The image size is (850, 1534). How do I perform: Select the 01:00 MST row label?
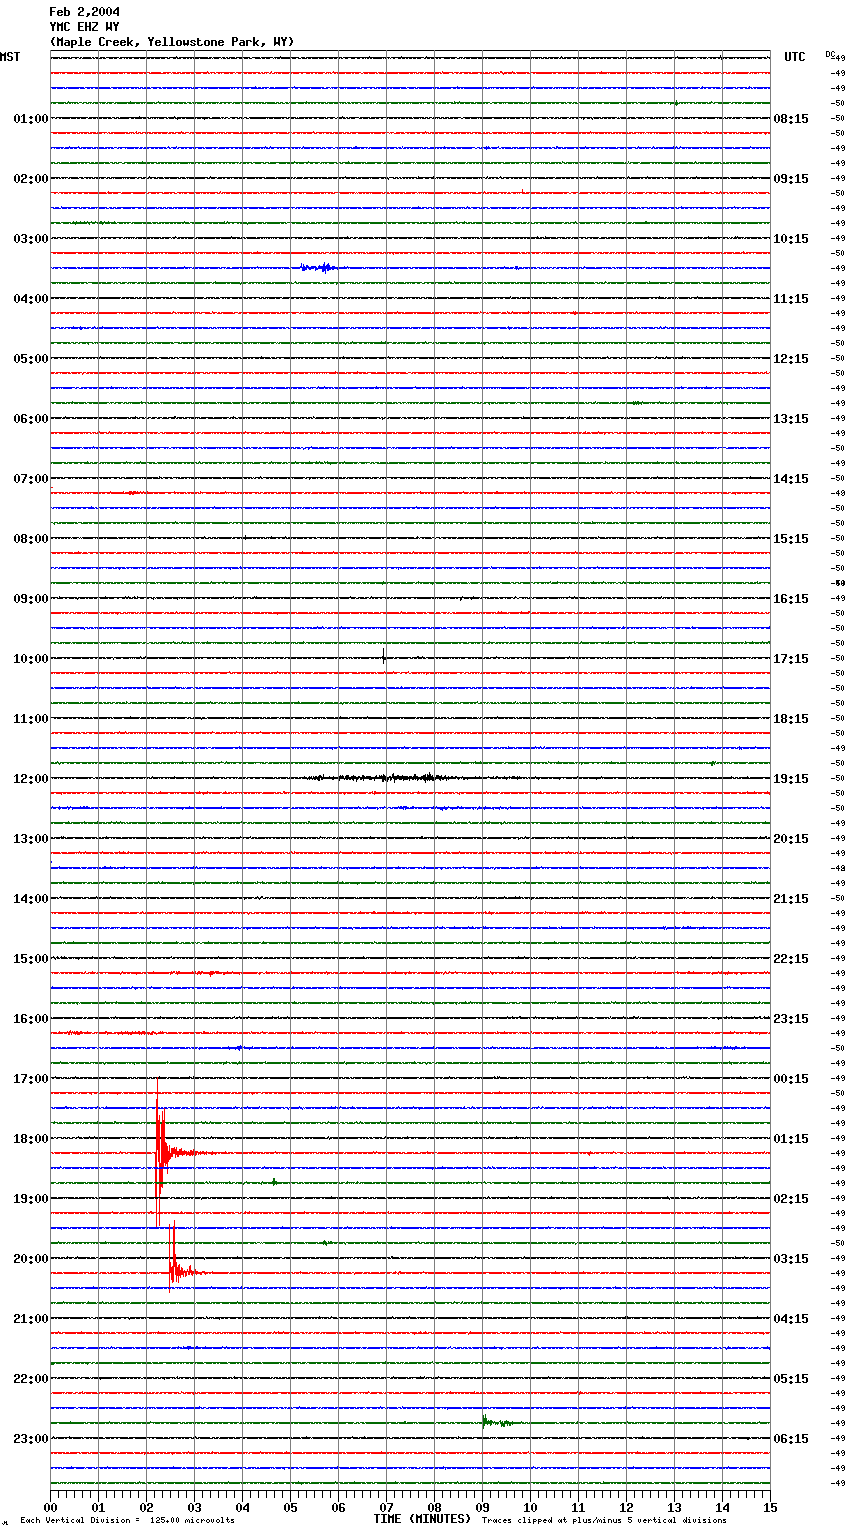[x=31, y=119]
